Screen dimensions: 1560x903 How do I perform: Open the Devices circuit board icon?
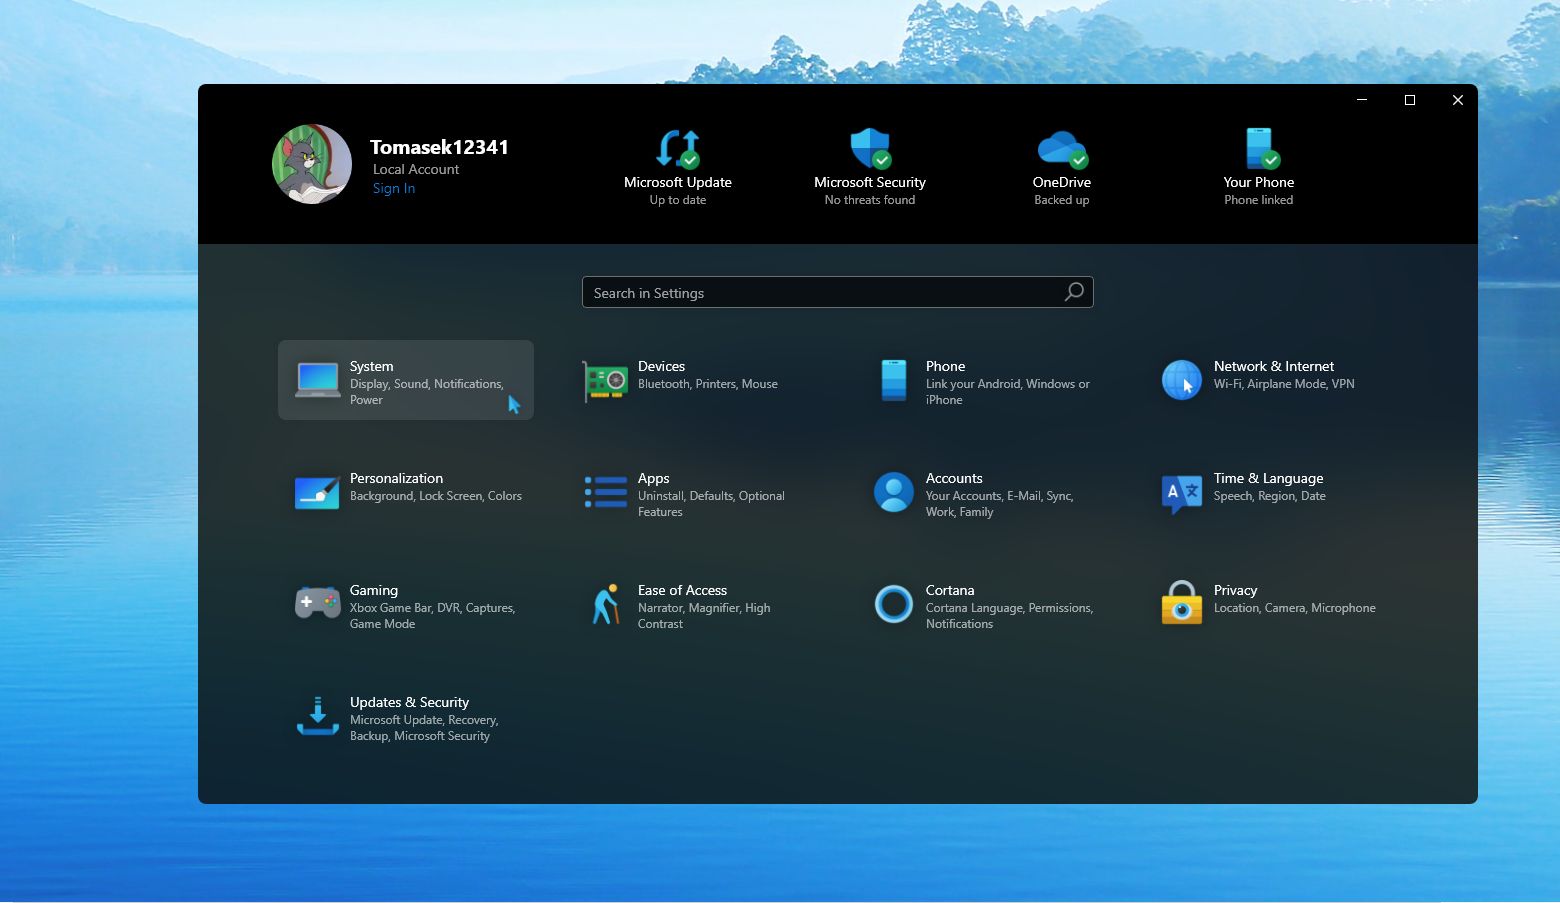[x=605, y=381]
